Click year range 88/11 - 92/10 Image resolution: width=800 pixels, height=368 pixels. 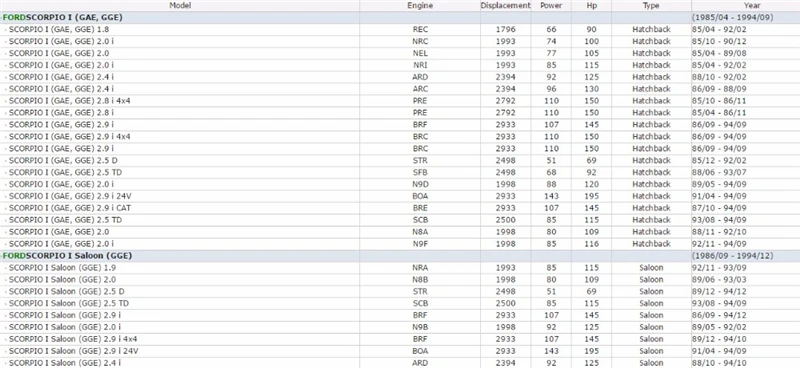pyautogui.click(x=719, y=232)
